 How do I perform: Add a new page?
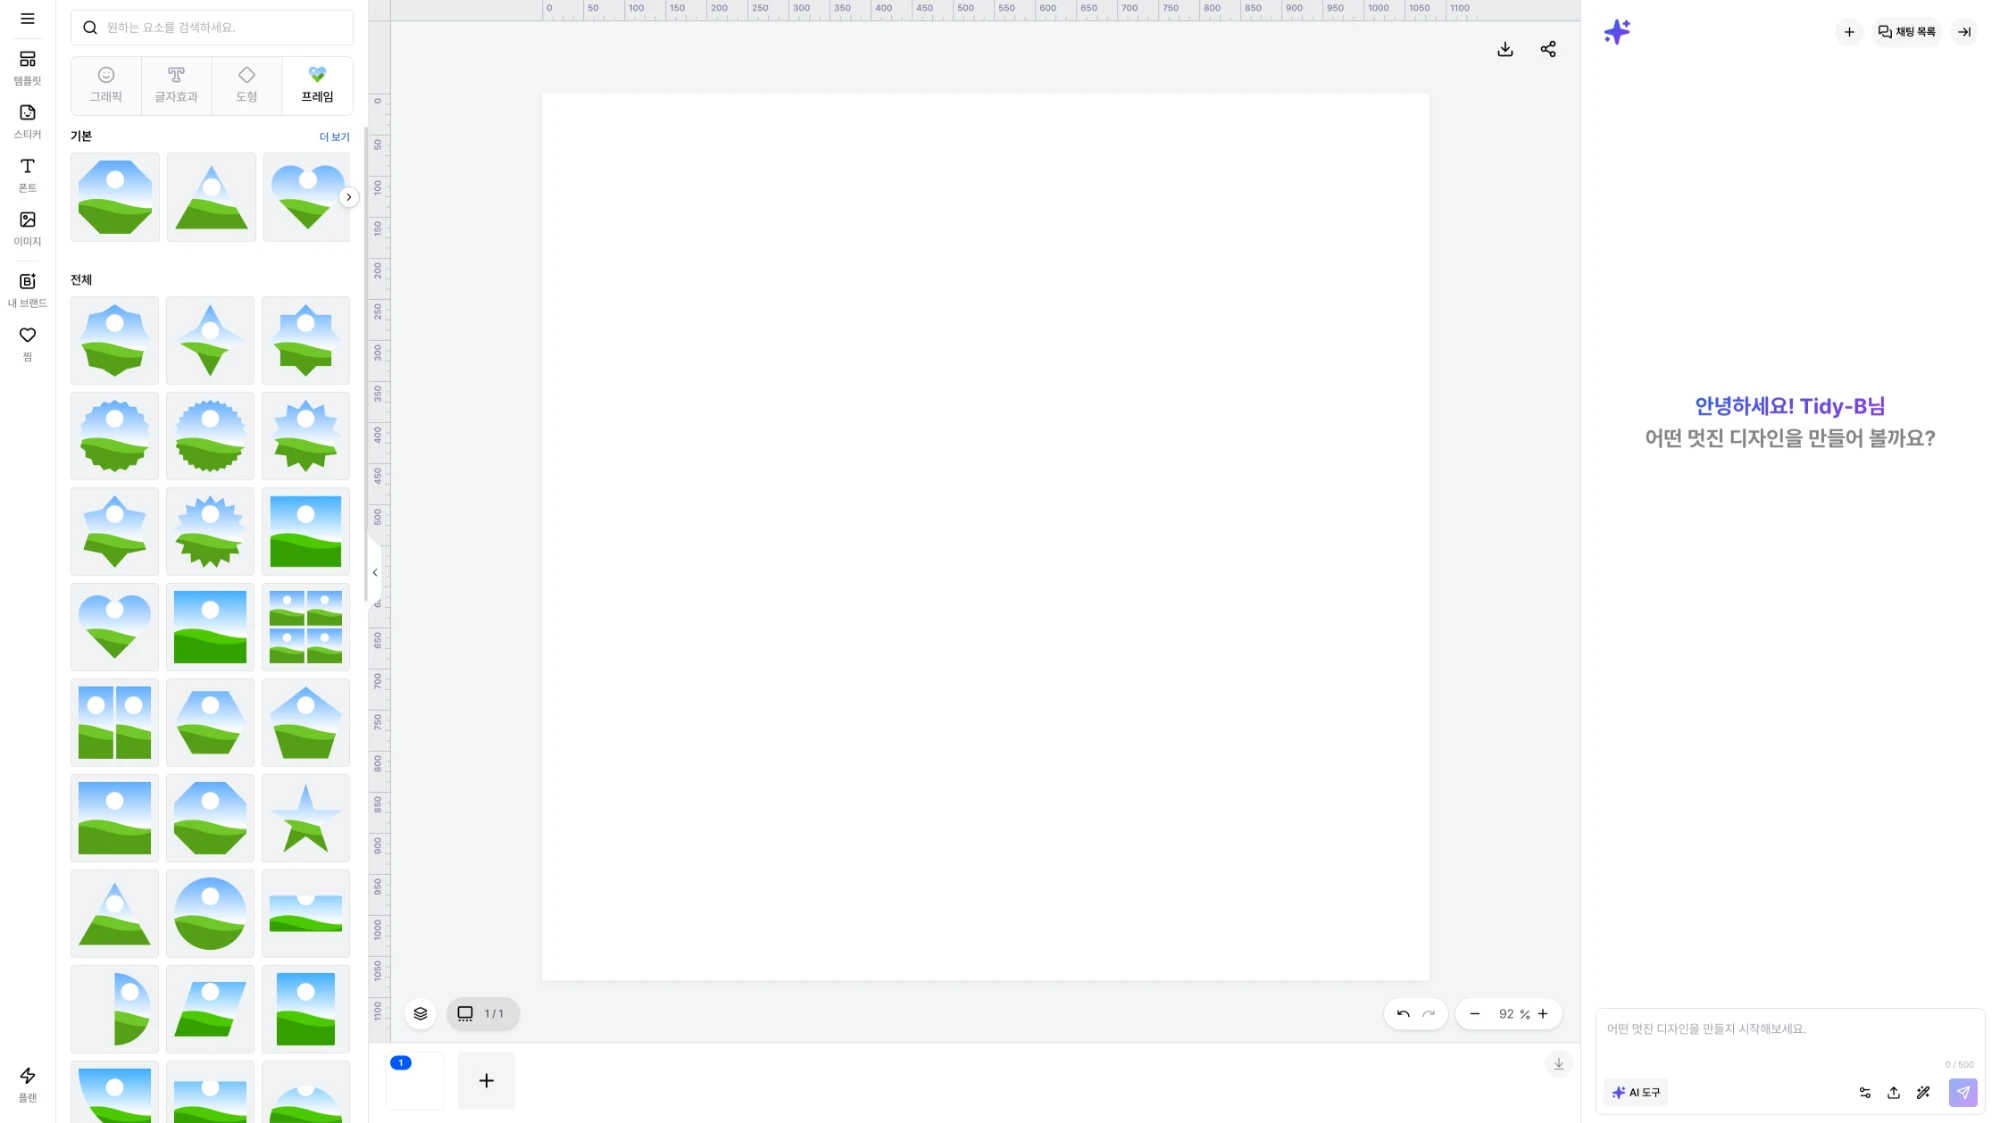pos(486,1080)
